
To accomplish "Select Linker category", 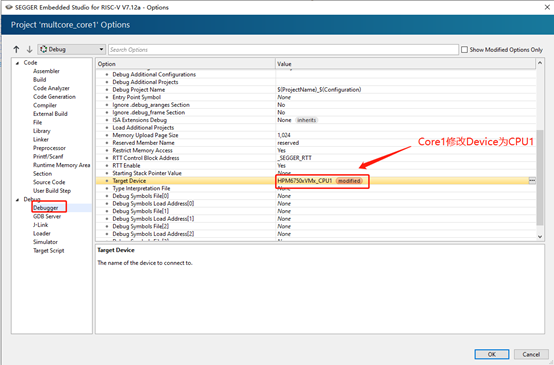I will coord(41,139).
